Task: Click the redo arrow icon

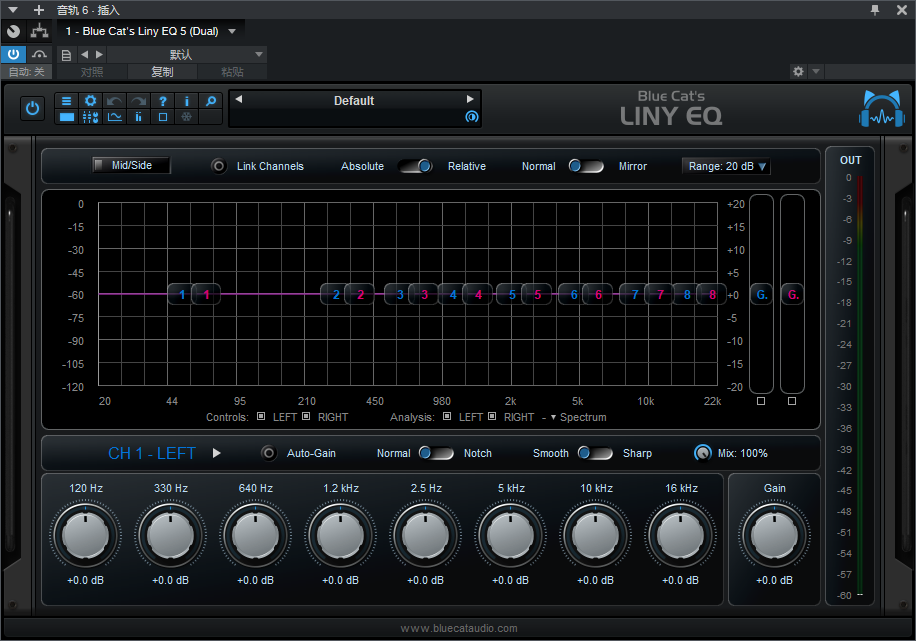Action: tap(138, 101)
